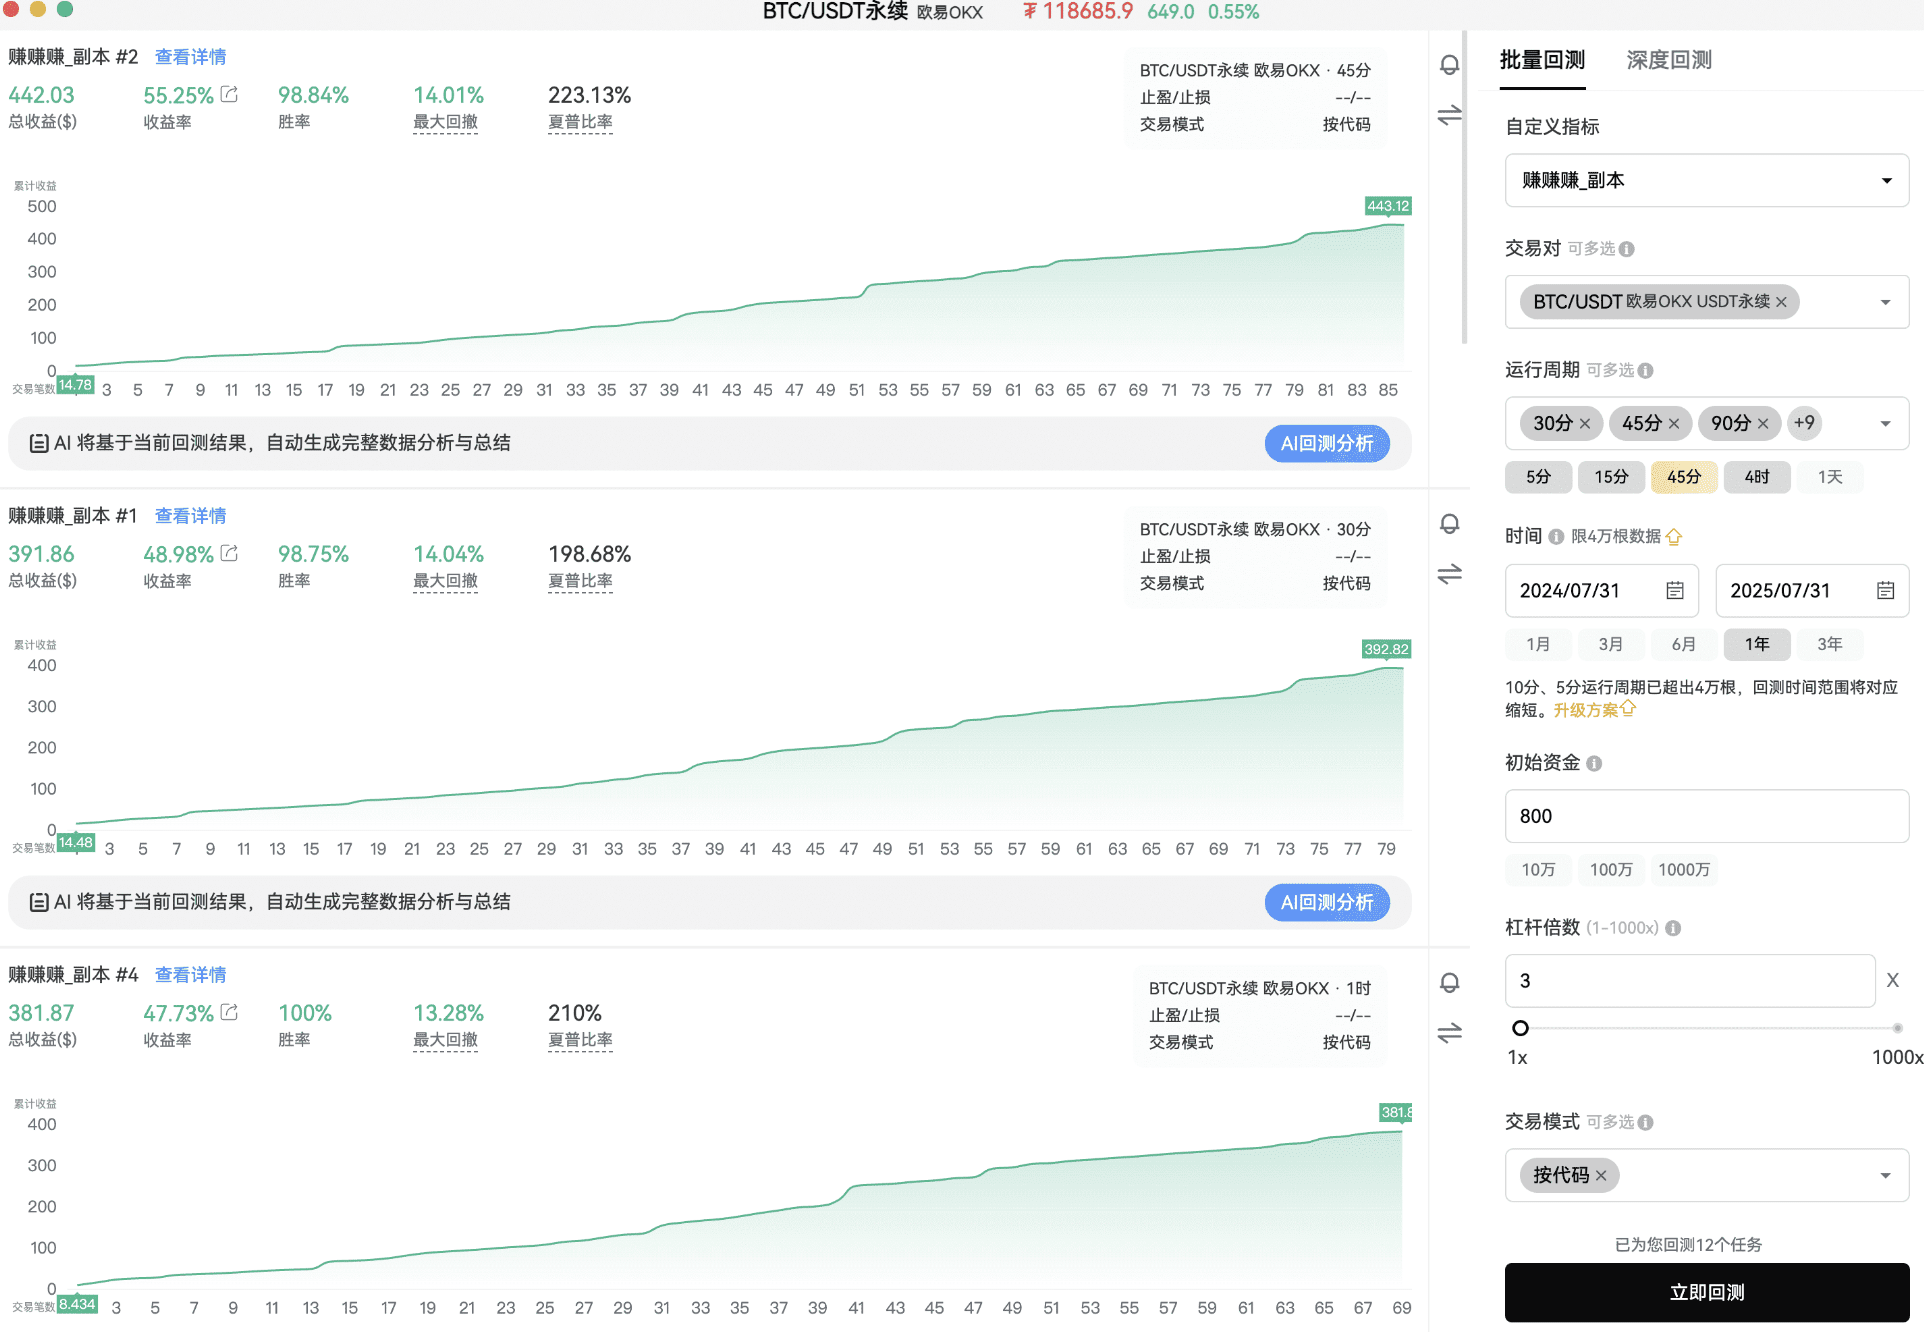The image size is (1924, 1332).
Task: Remove BTC/USDT 欧易OKX USDT永续 tag
Action: click(1781, 302)
